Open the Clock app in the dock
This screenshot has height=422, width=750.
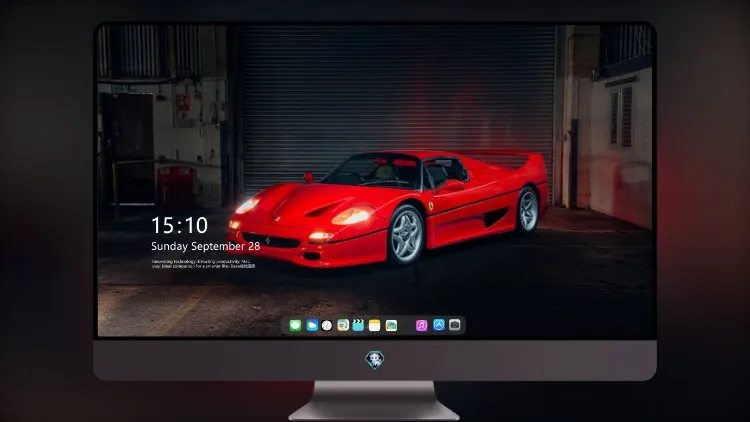327,325
